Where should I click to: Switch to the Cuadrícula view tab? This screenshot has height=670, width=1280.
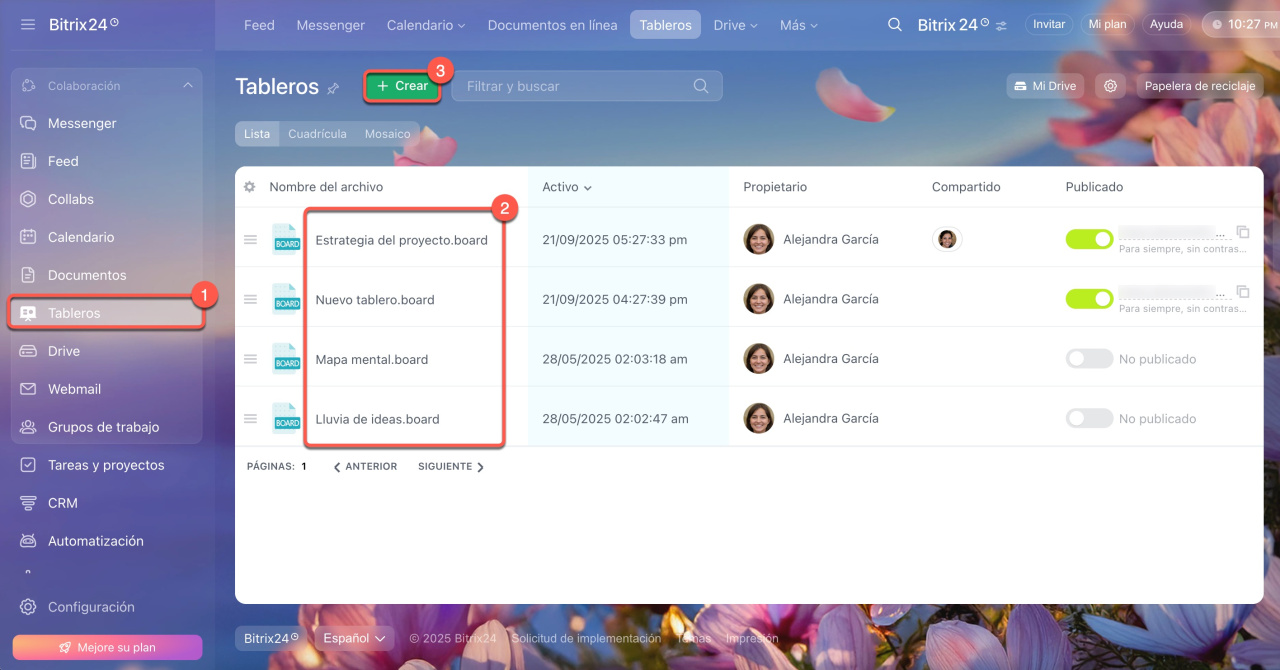click(x=317, y=134)
